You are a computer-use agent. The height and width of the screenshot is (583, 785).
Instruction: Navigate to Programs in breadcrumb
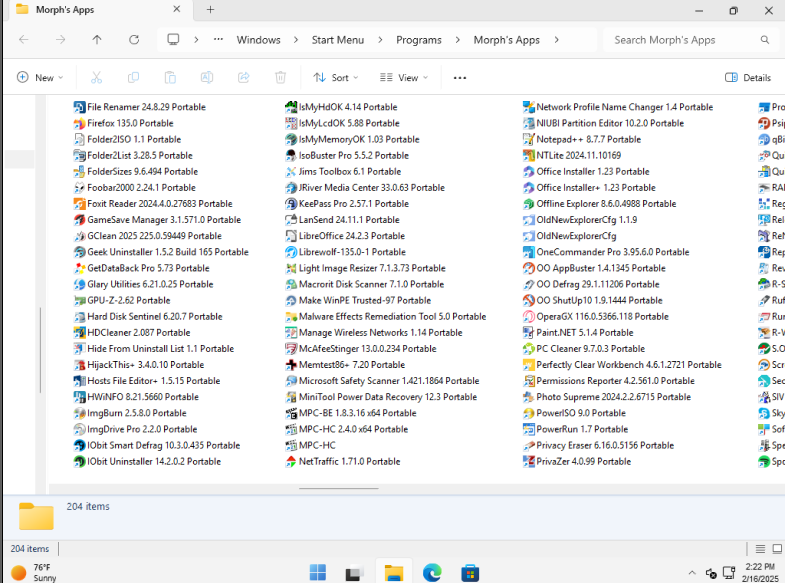(x=419, y=40)
